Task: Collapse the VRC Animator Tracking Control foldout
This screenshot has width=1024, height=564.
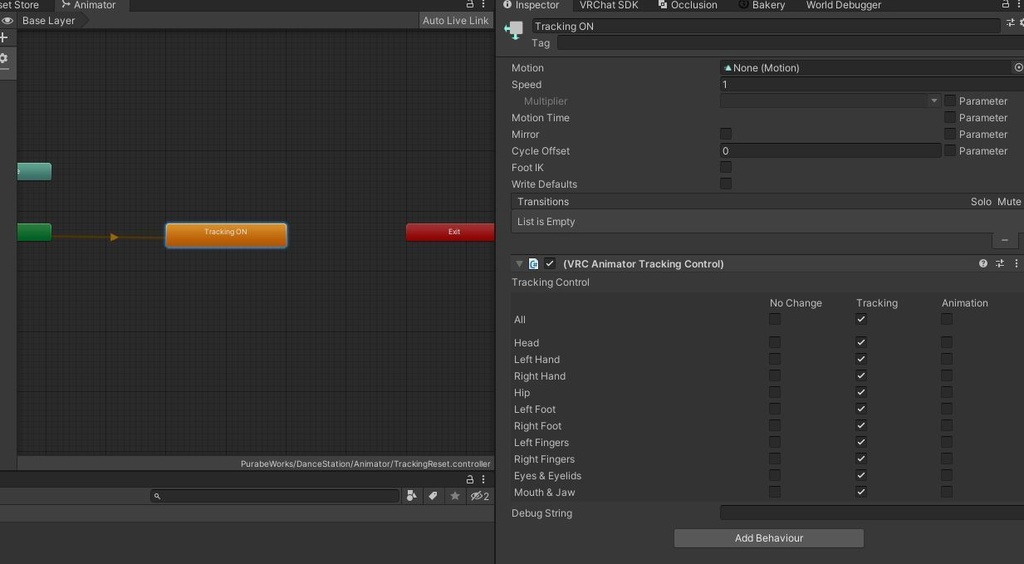Action: pyautogui.click(x=519, y=264)
